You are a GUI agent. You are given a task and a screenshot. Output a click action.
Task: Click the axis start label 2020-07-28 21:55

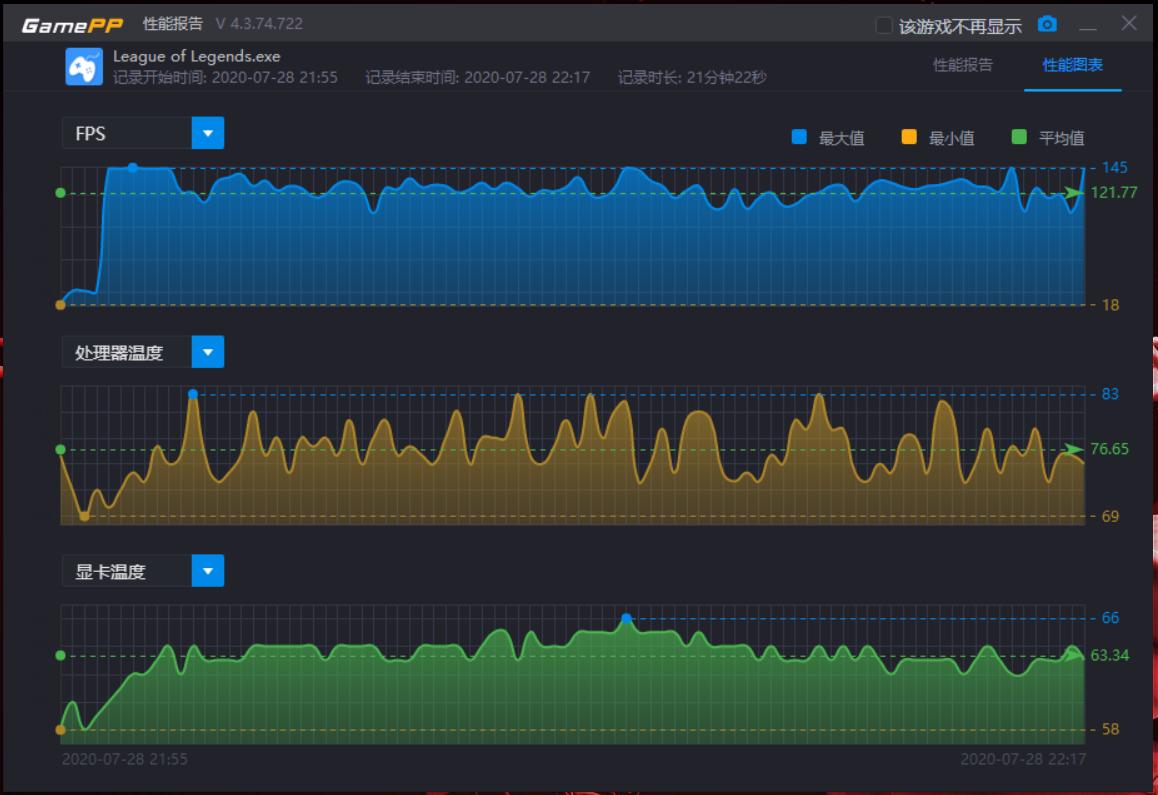[124, 759]
